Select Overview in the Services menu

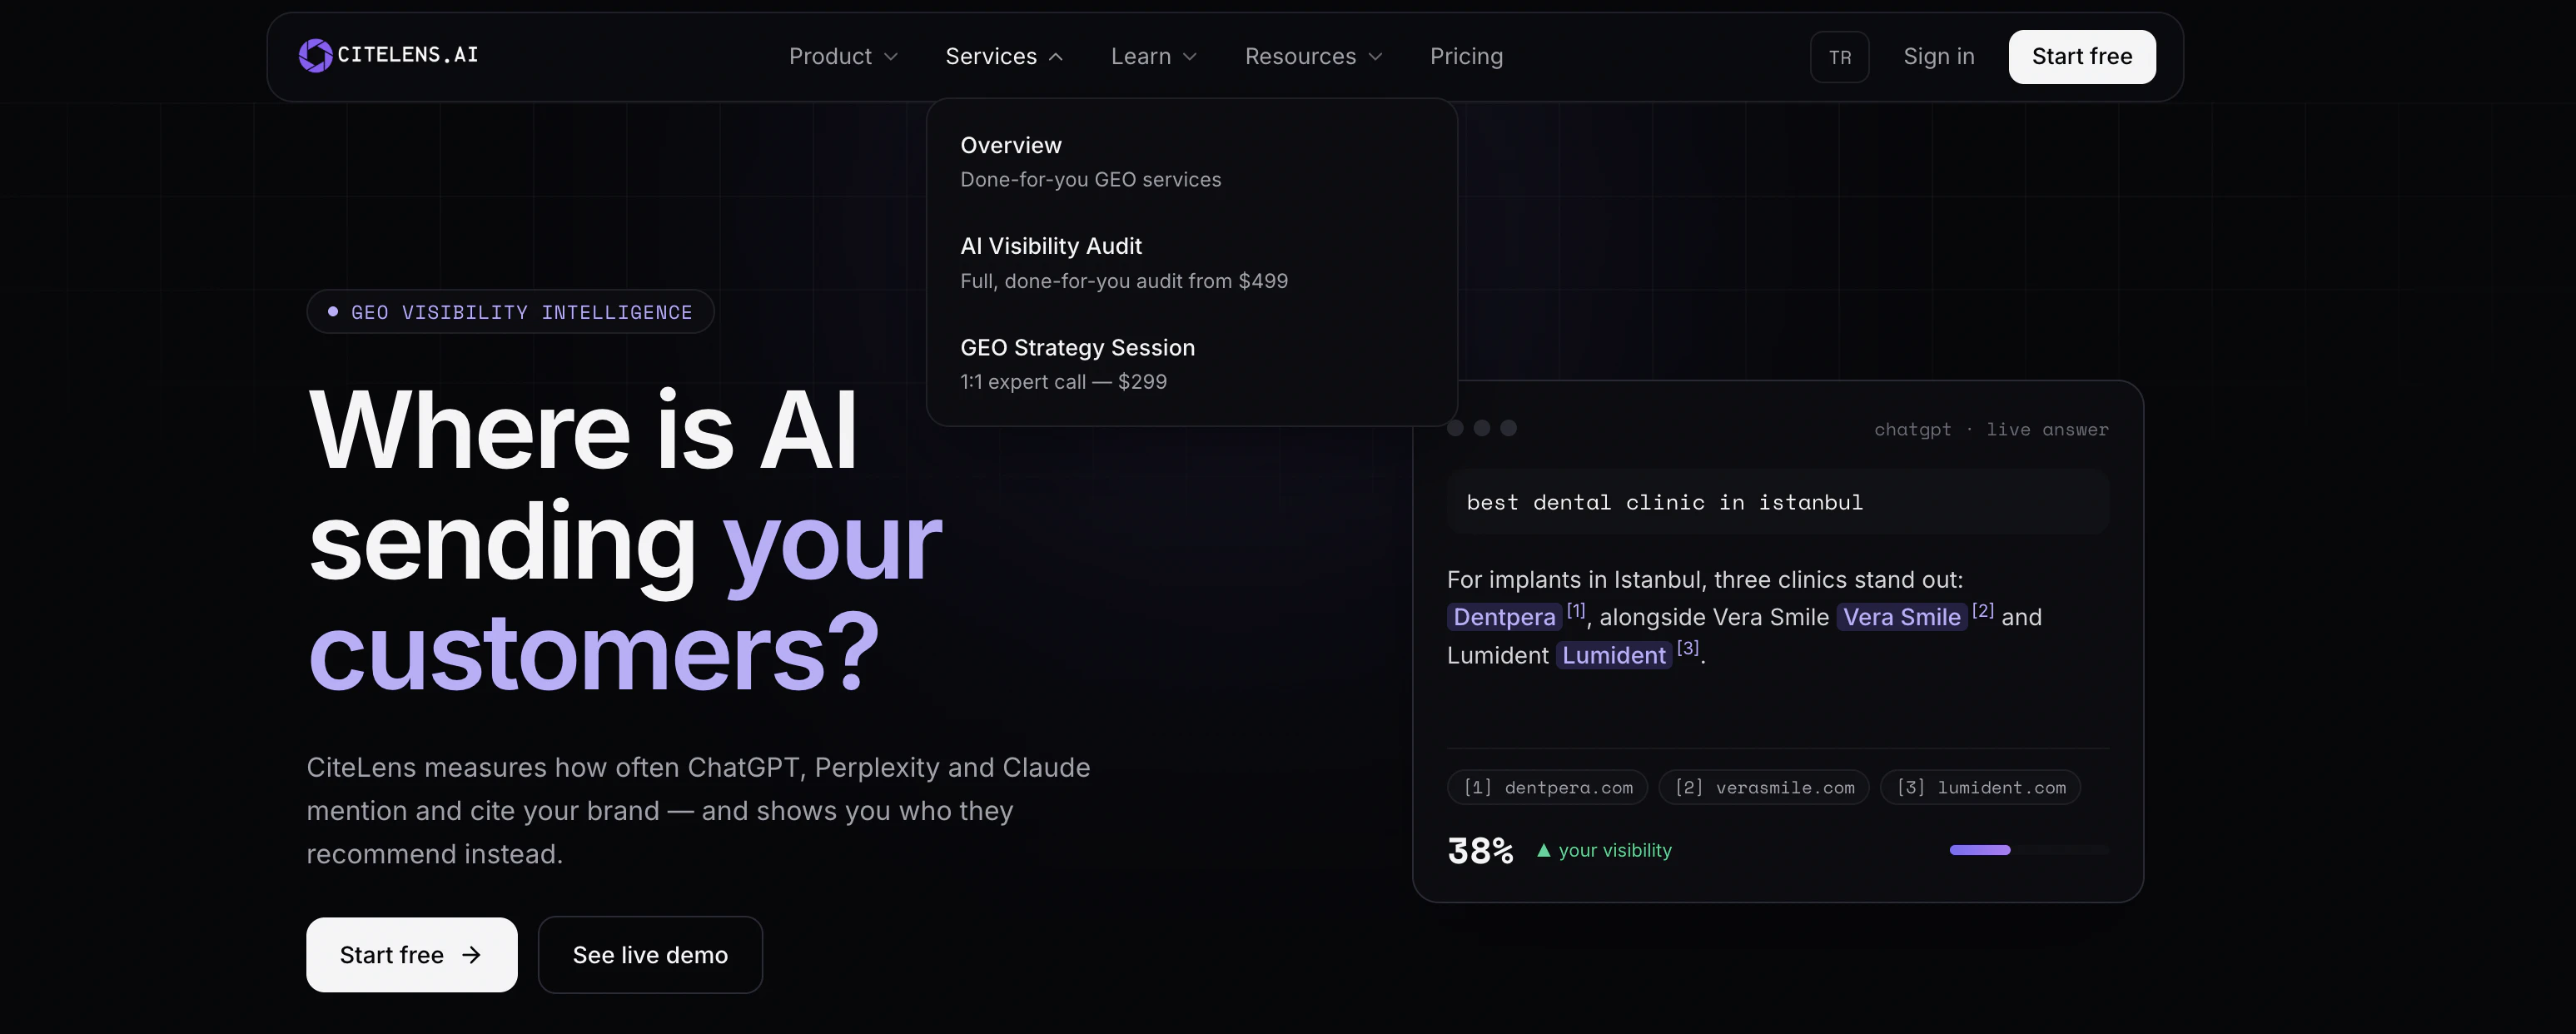(x=1191, y=162)
